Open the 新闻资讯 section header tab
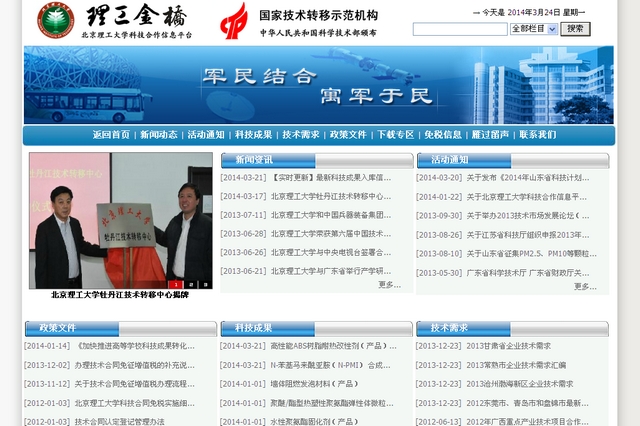Screen dimensions: 640x426 pyautogui.click(x=253, y=160)
